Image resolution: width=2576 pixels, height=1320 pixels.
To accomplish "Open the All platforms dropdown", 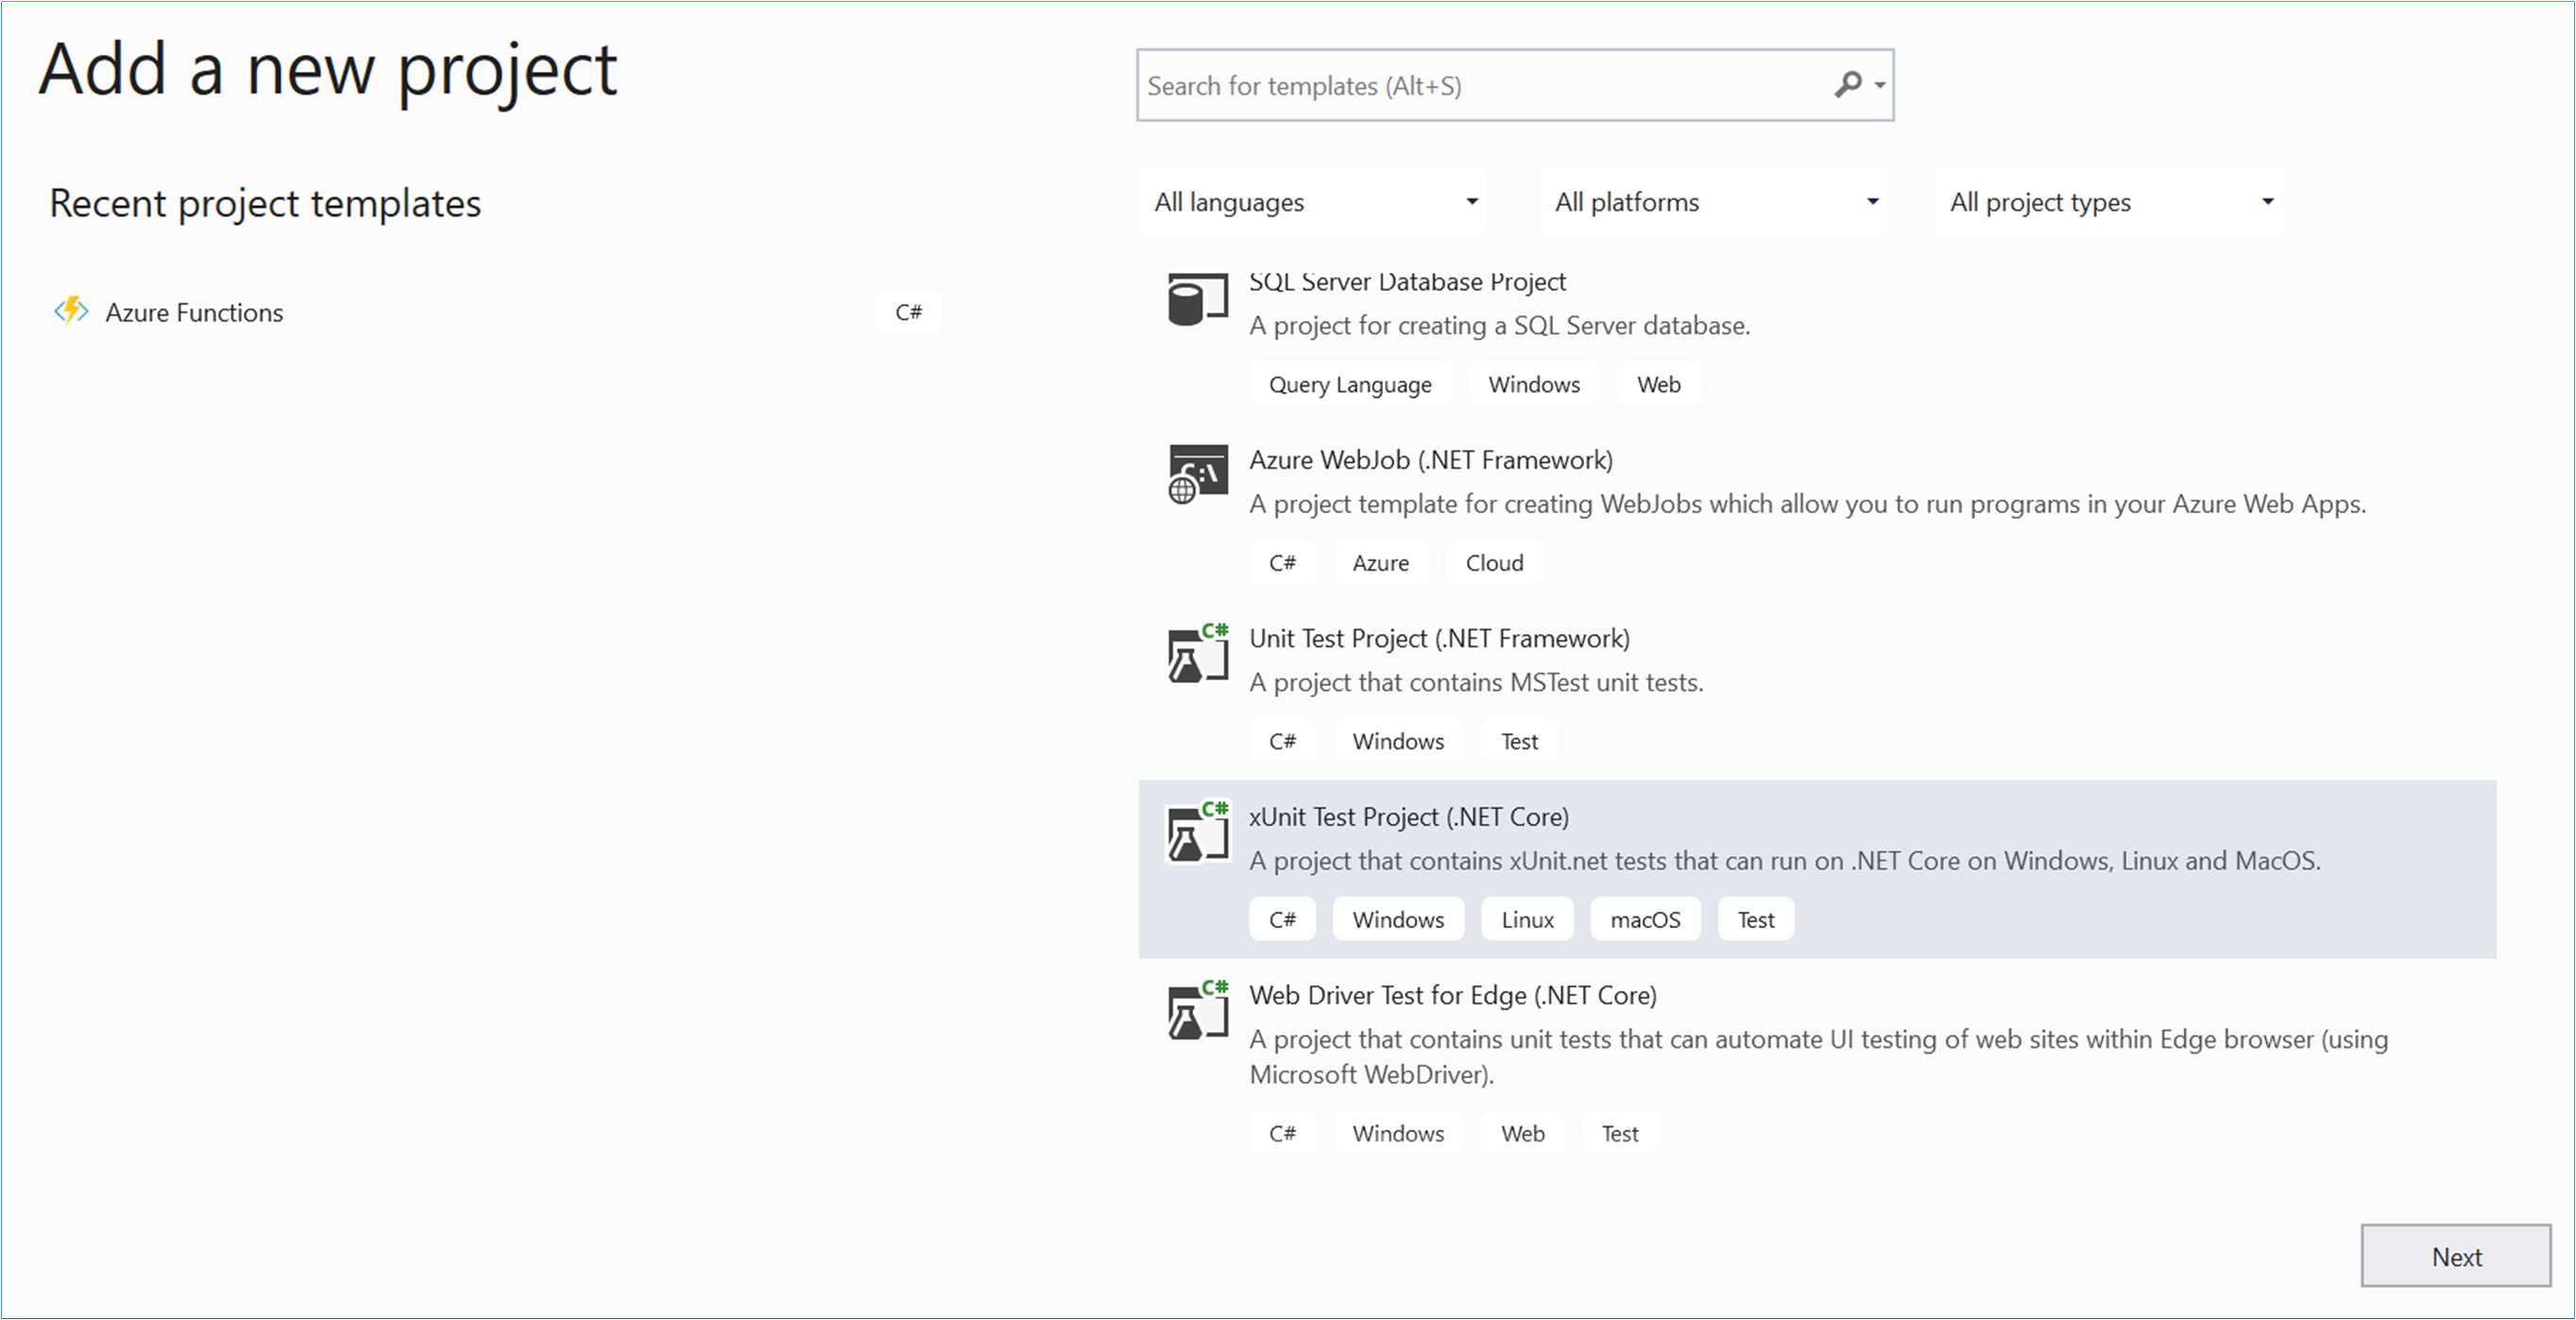I will tap(1713, 202).
